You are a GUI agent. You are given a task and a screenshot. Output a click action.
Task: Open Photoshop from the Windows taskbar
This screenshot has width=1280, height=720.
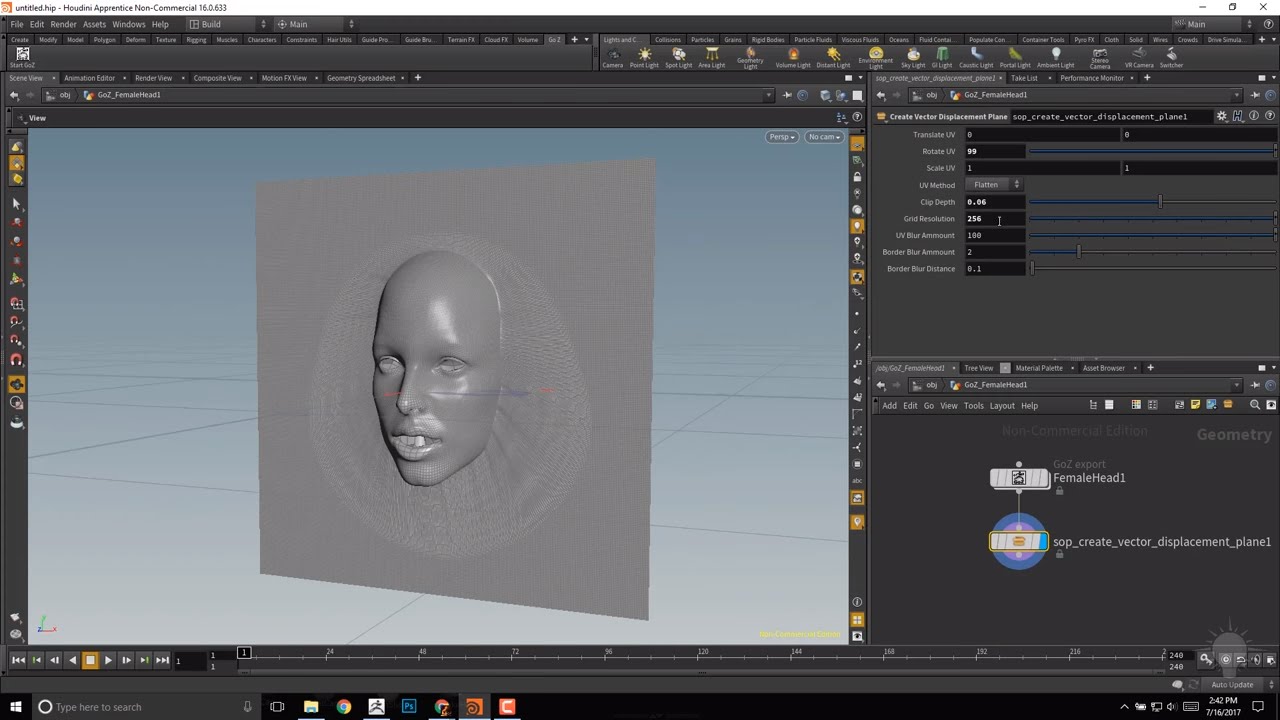(409, 707)
